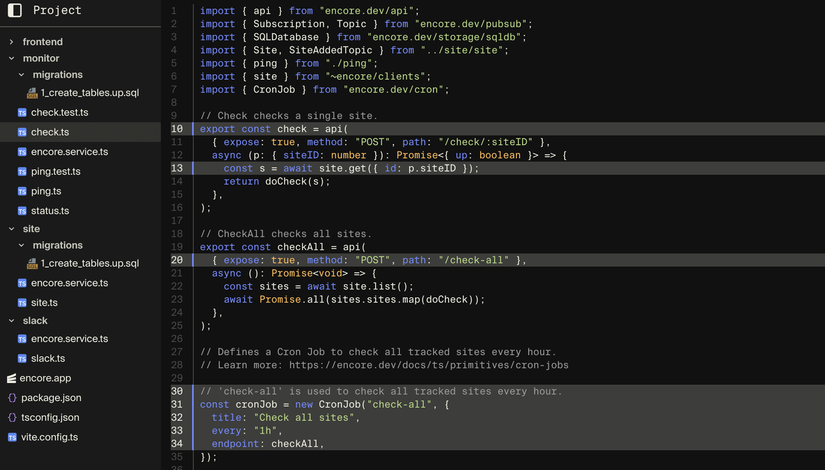Click the braces icon next to tsconfig.json
Image resolution: width=825 pixels, height=470 pixels.
[12, 417]
